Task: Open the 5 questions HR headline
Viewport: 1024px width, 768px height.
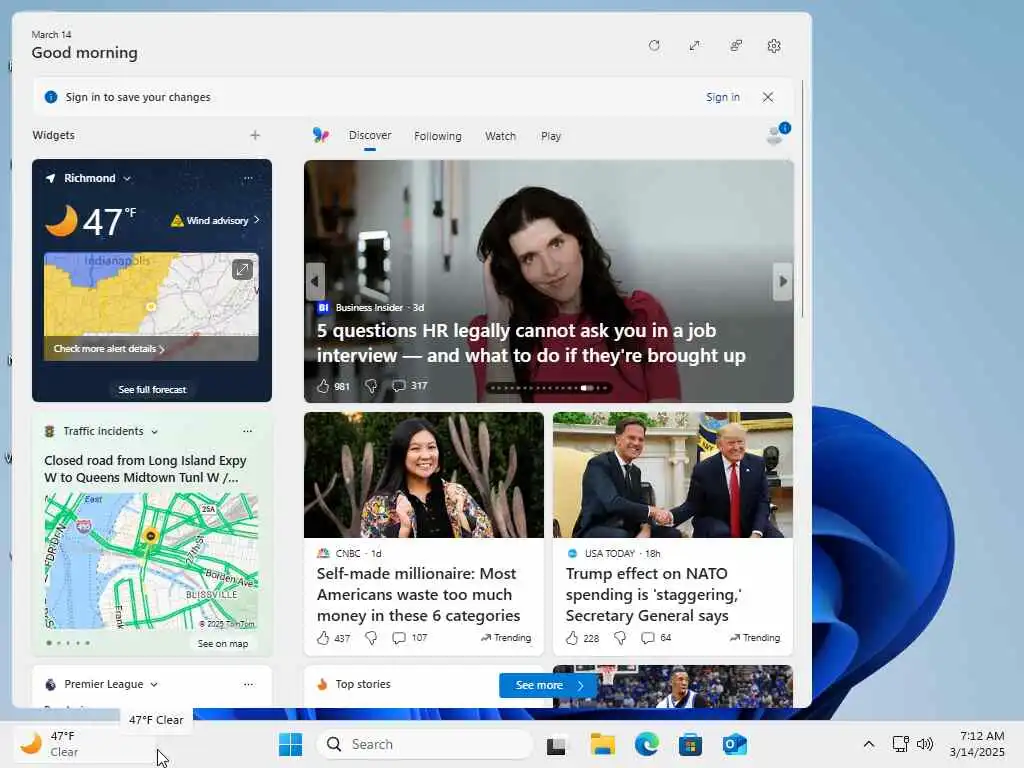Action: 531,343
